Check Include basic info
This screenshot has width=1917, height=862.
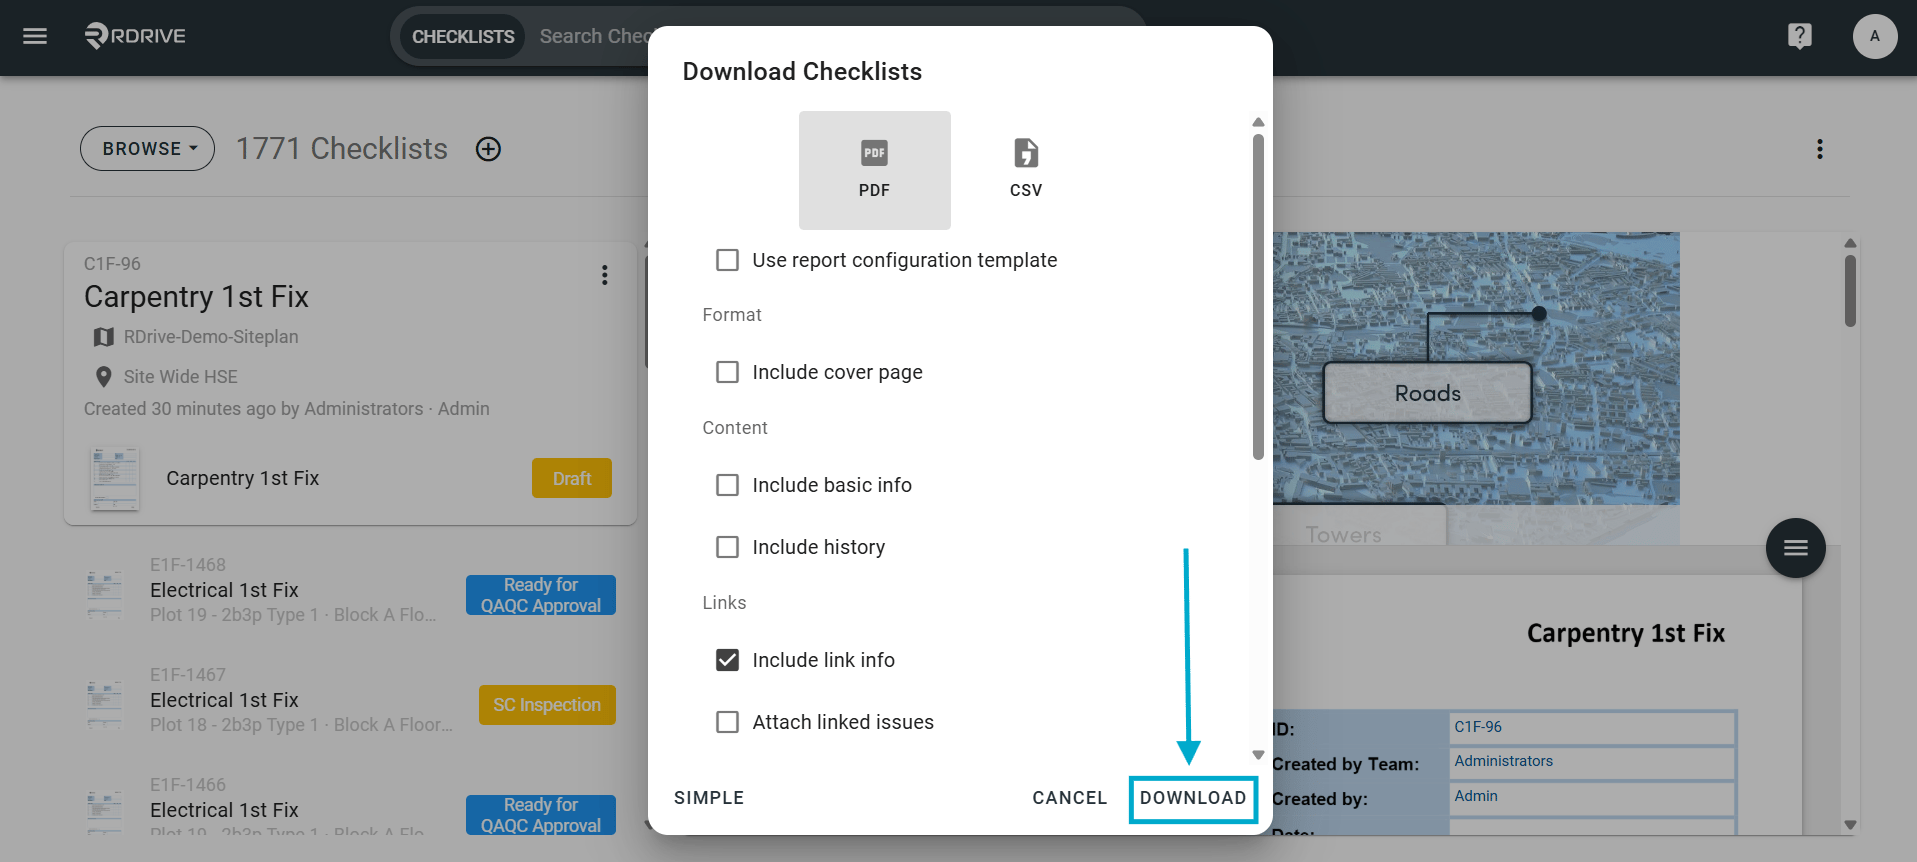tap(727, 485)
